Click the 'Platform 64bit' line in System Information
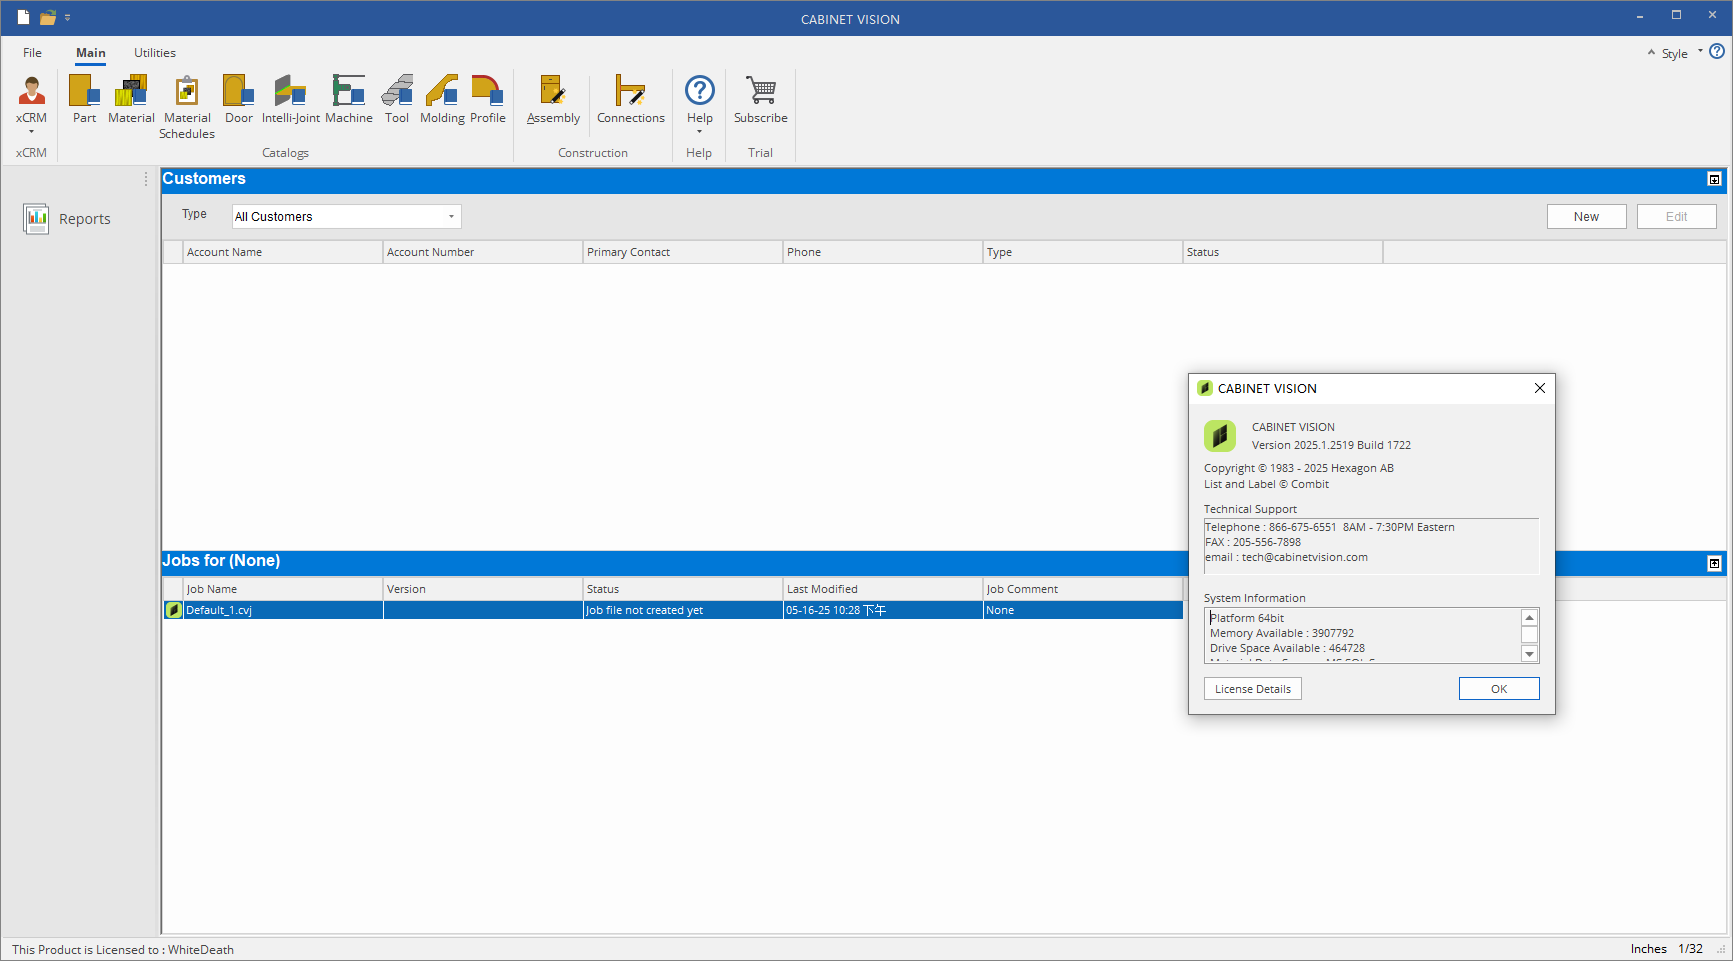Viewport: 1733px width, 961px height. tap(1247, 618)
